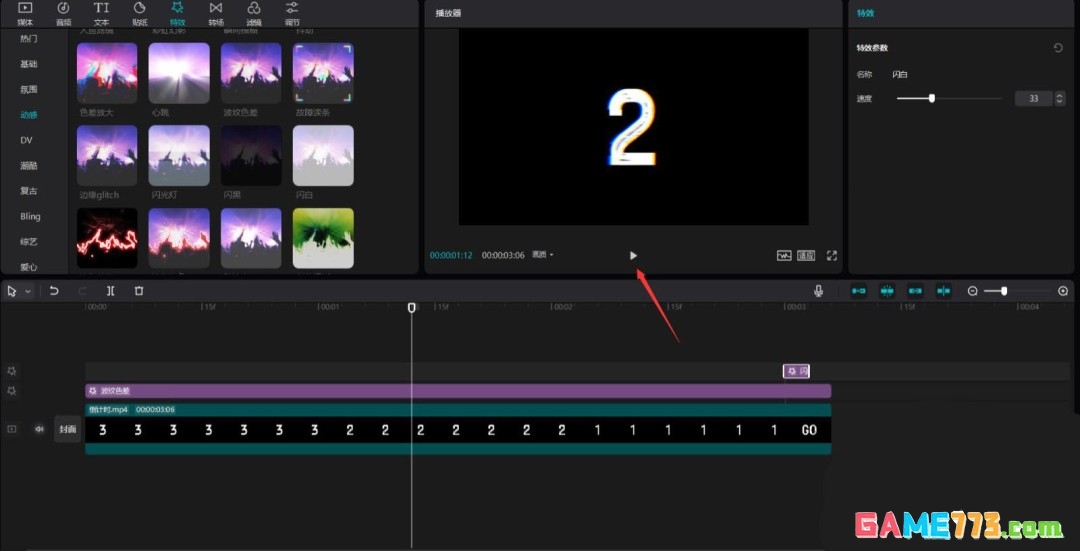
Task: Mute the main video track audio
Action: pos(40,429)
